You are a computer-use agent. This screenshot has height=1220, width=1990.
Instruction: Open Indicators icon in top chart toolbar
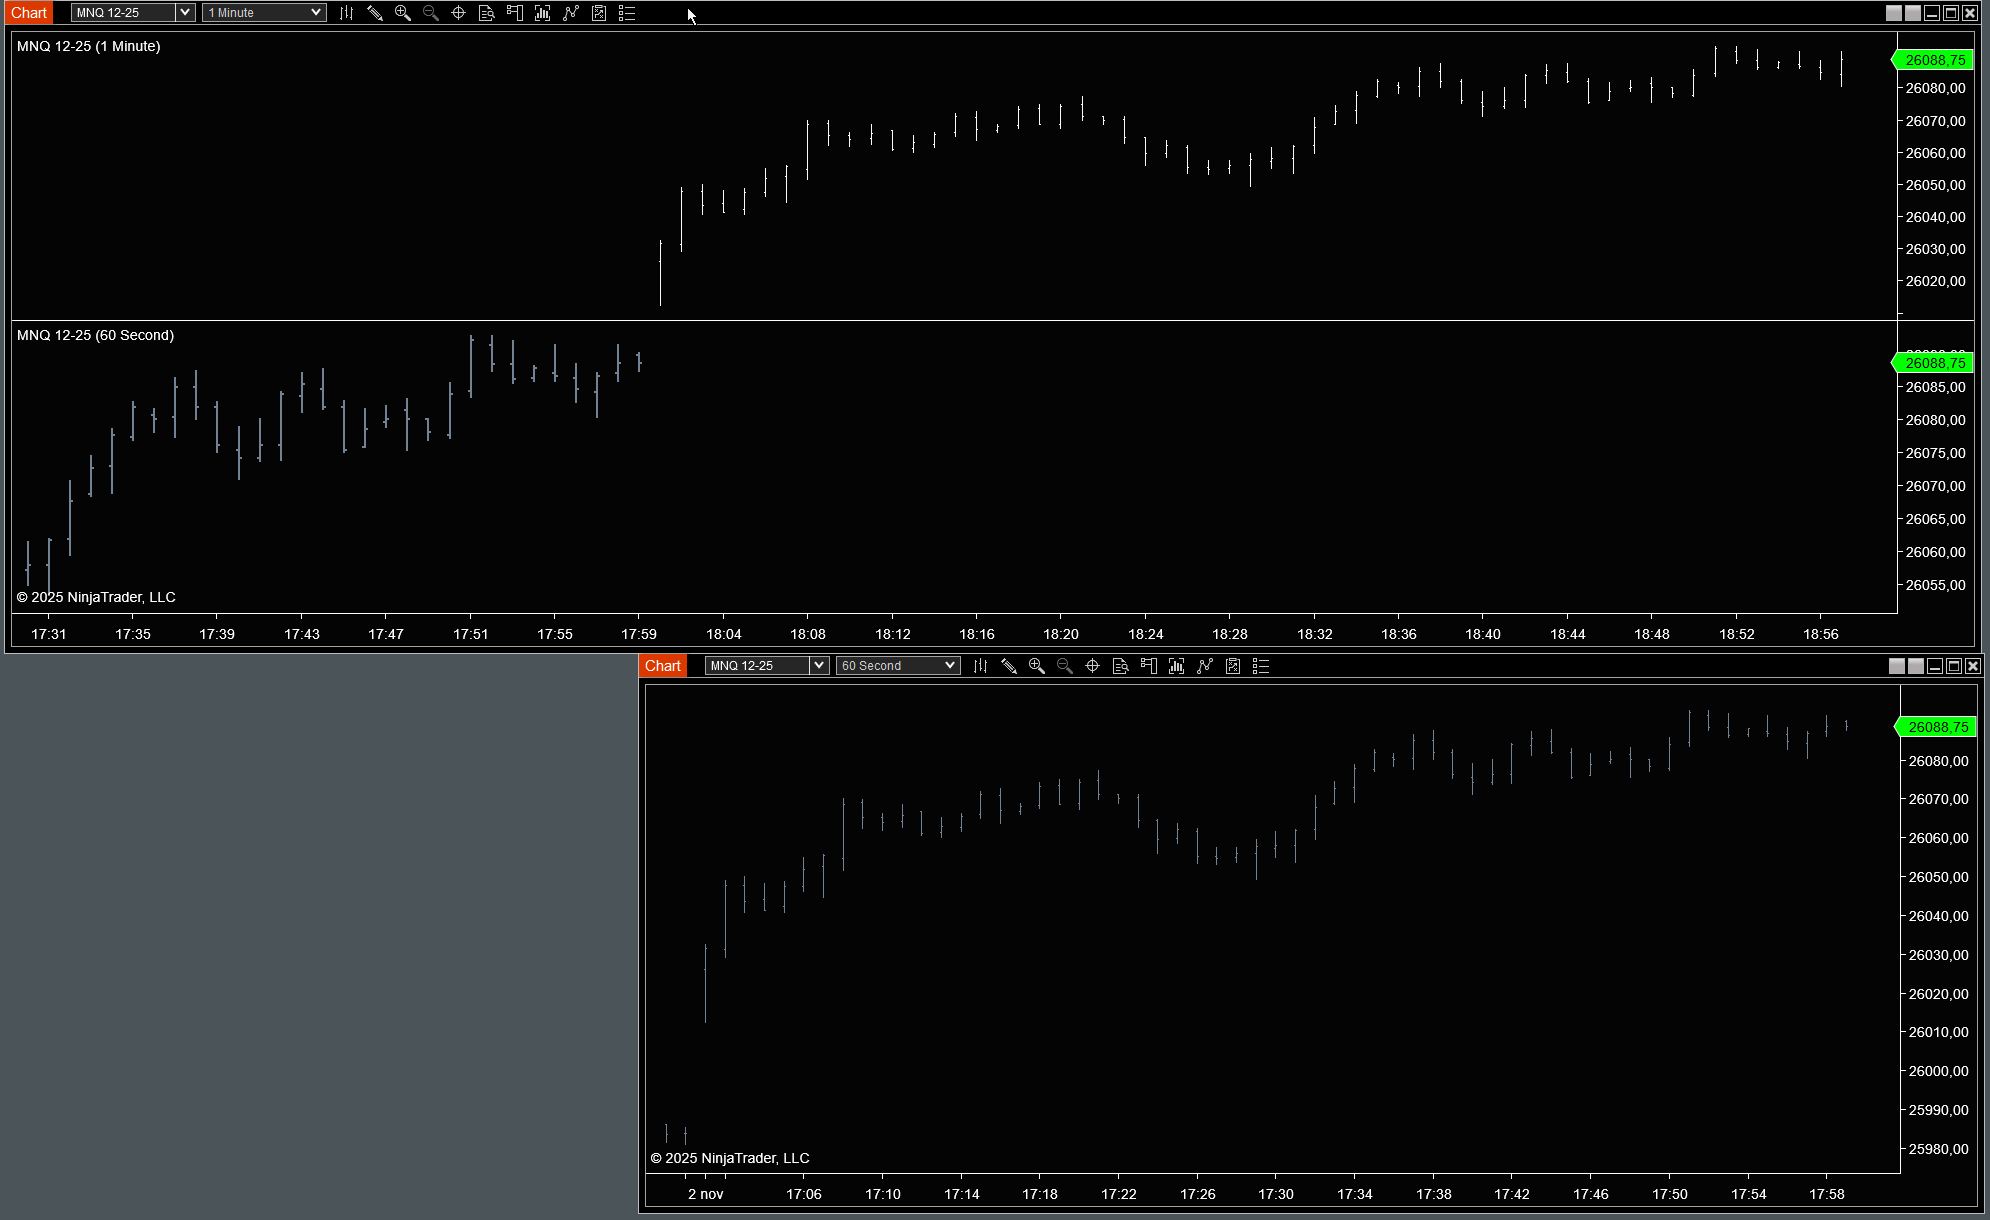pos(570,13)
